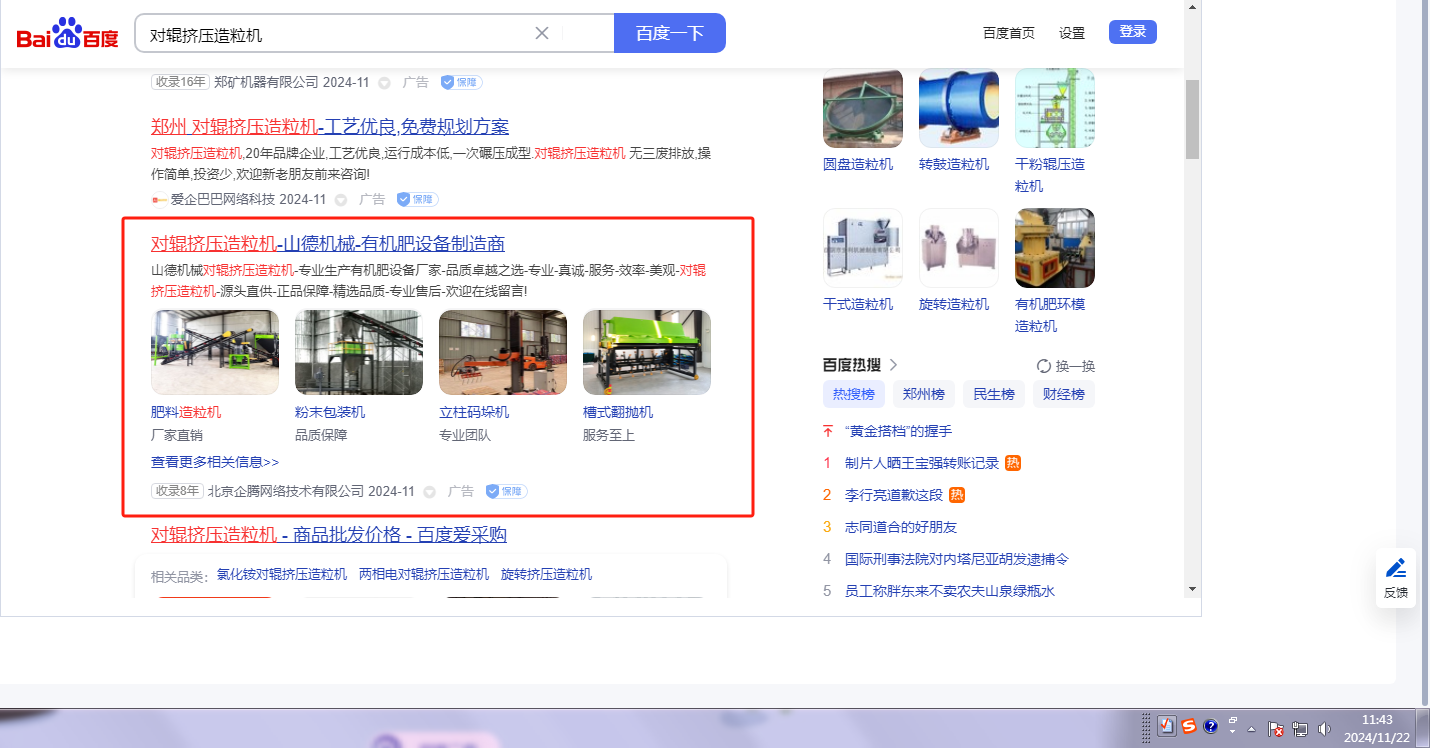Viewport: 1430px width, 748px height.
Task: Switch to 民生榜 tab
Action: (994, 394)
